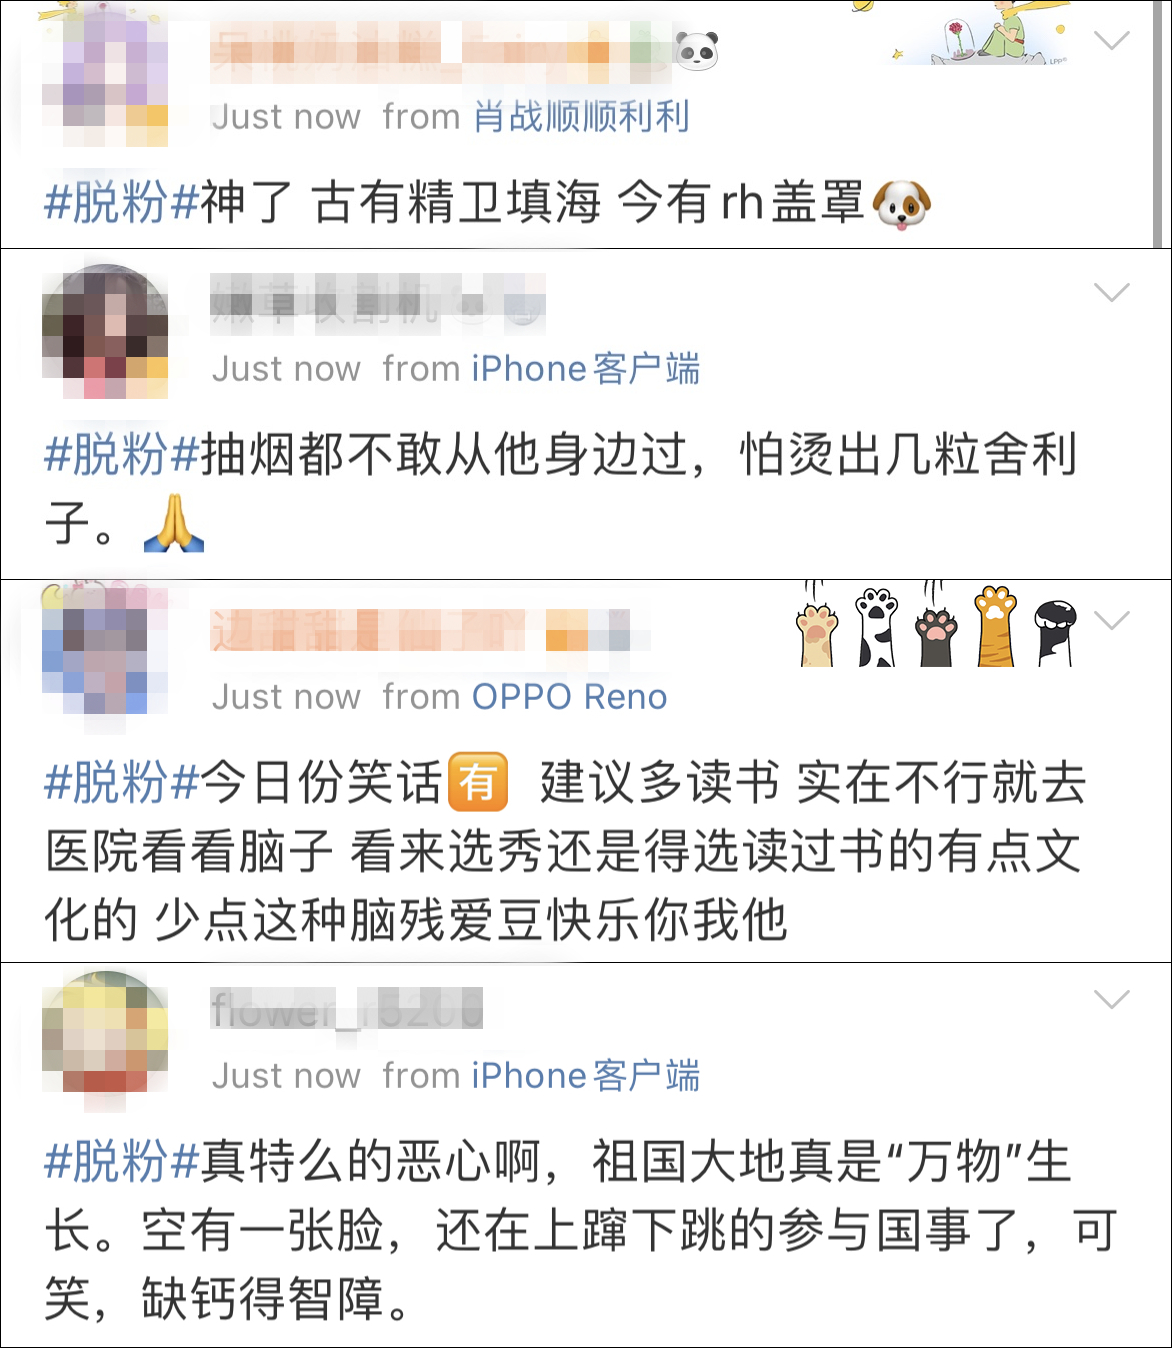
Task: Open the OPPO Reno source link
Action: 569,697
